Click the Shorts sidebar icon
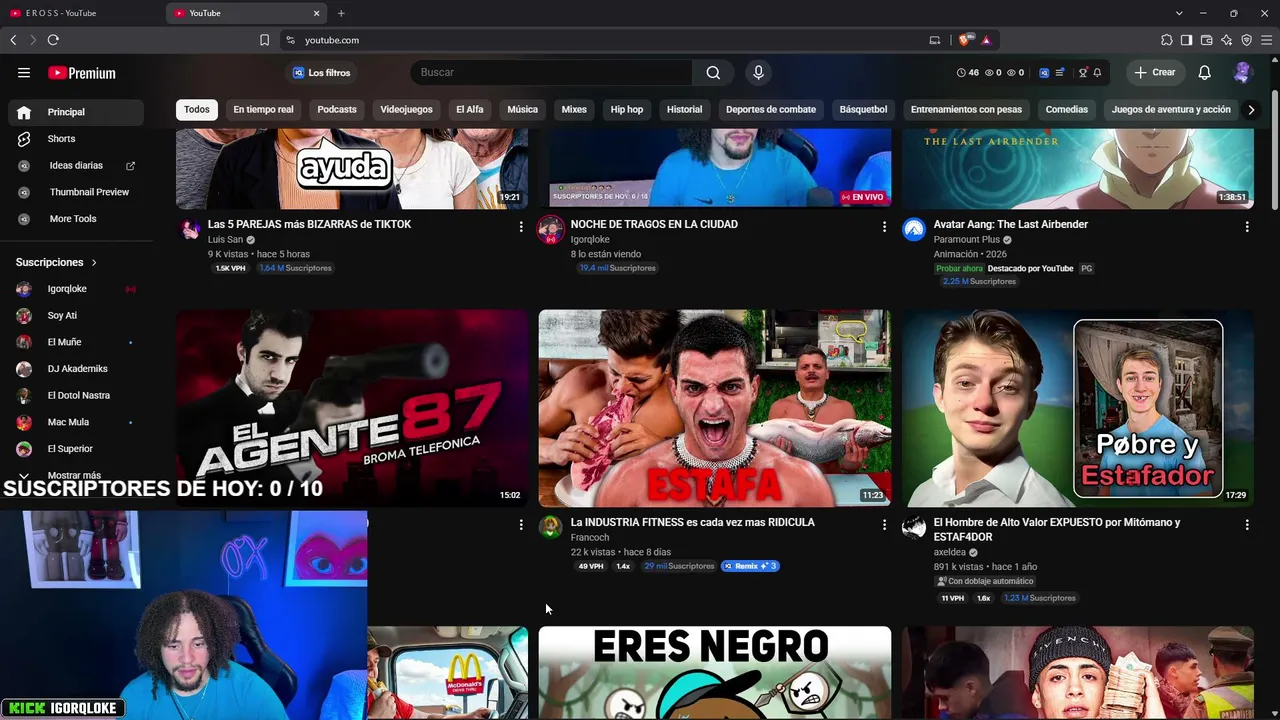The image size is (1280, 720). (x=24, y=139)
